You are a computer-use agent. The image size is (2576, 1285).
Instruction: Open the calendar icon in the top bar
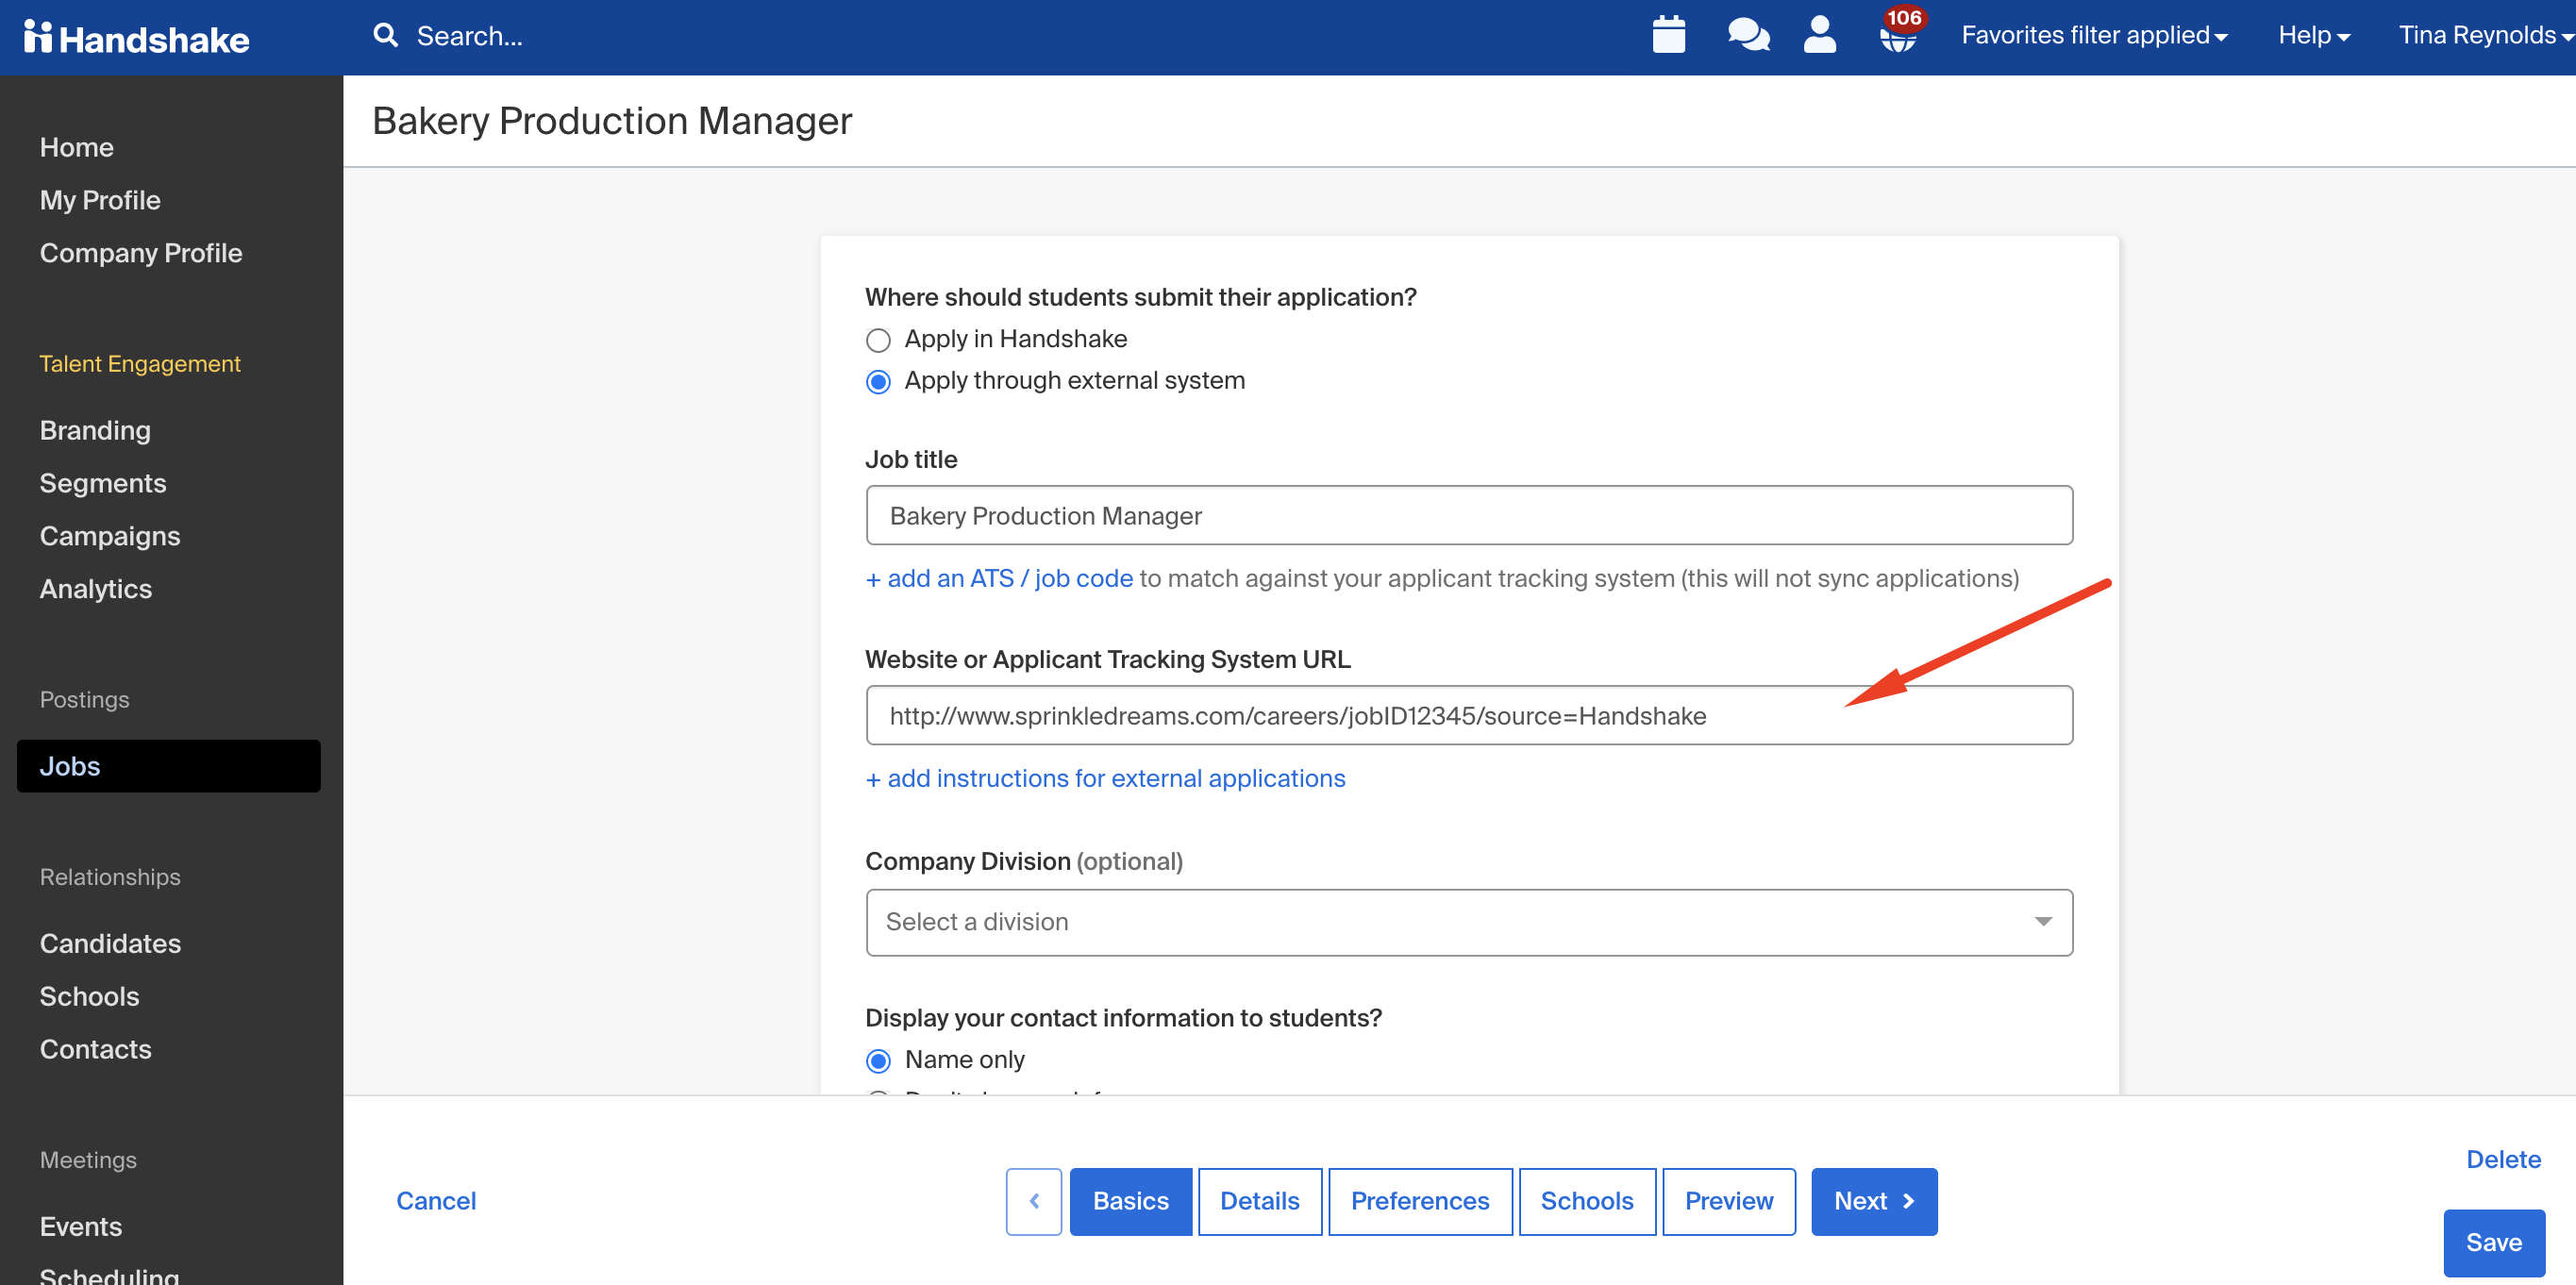tap(1668, 34)
